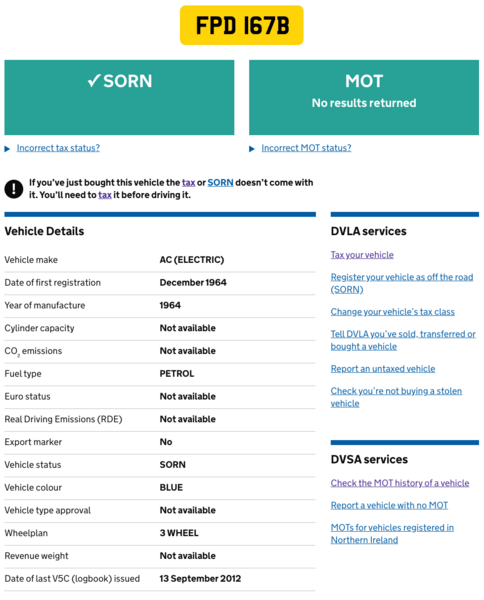
Task: Select the MOT No results returned panel
Action: (364, 97)
